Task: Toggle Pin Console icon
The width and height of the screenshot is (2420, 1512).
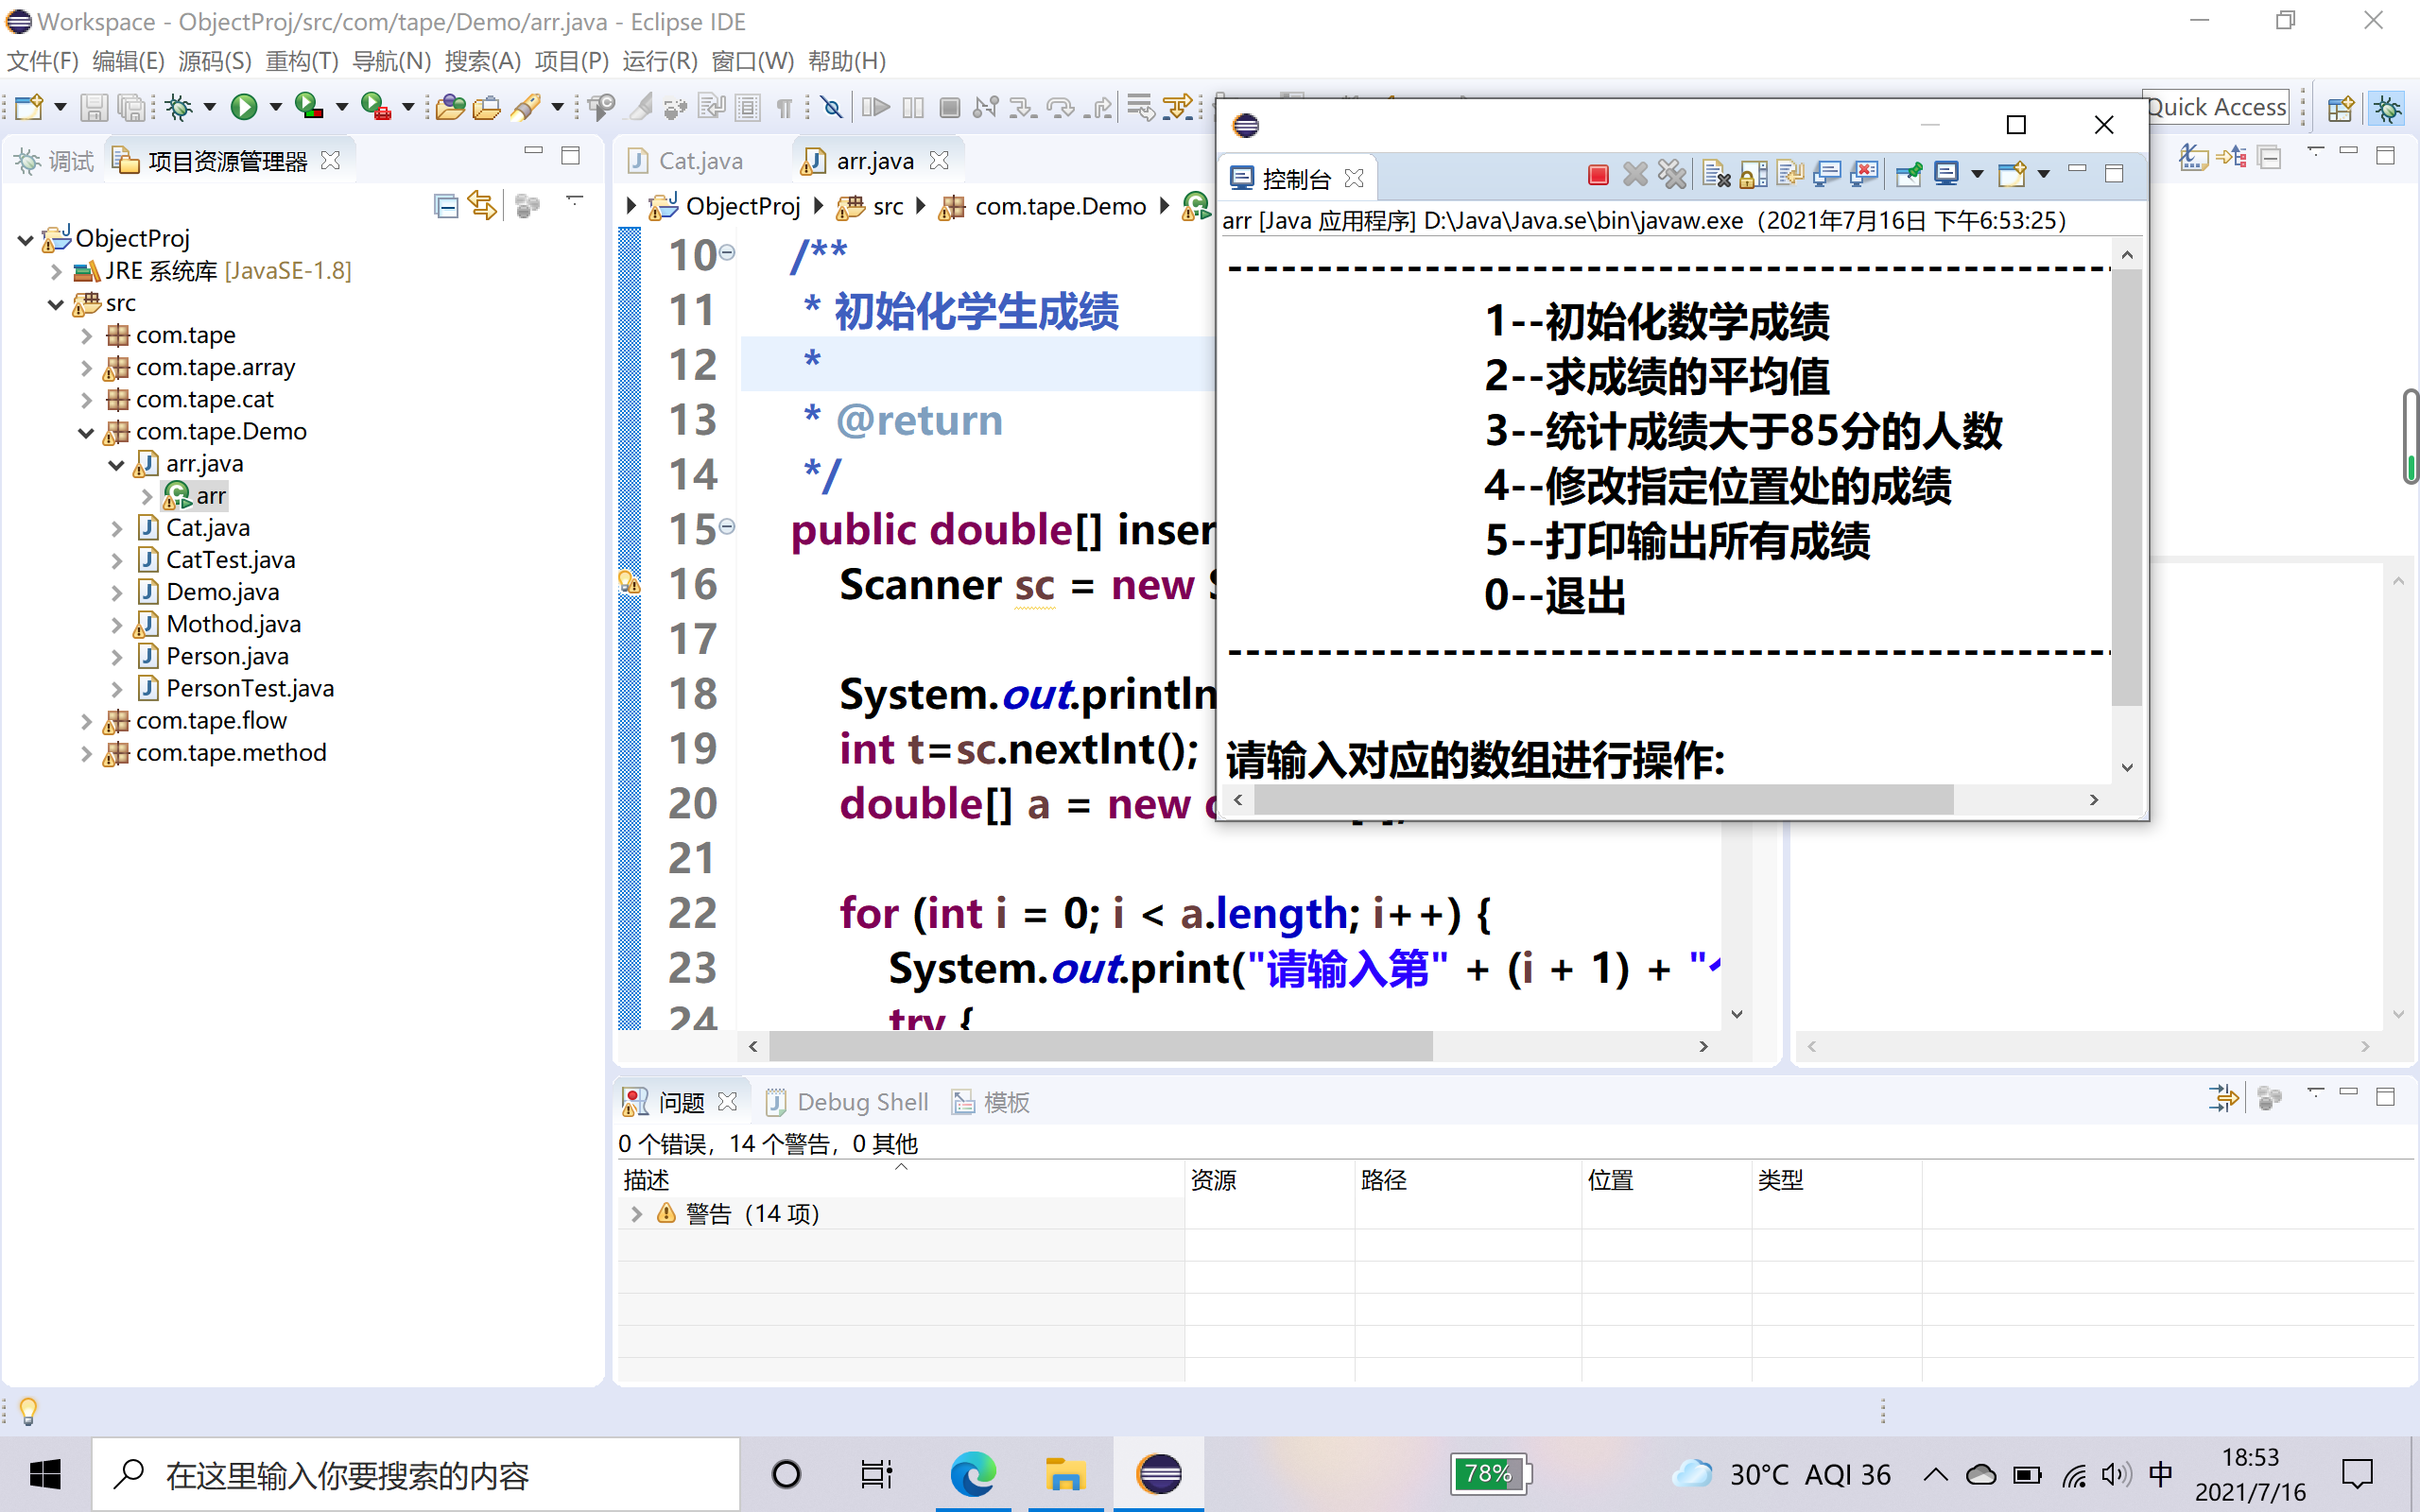Action: pyautogui.click(x=1908, y=175)
